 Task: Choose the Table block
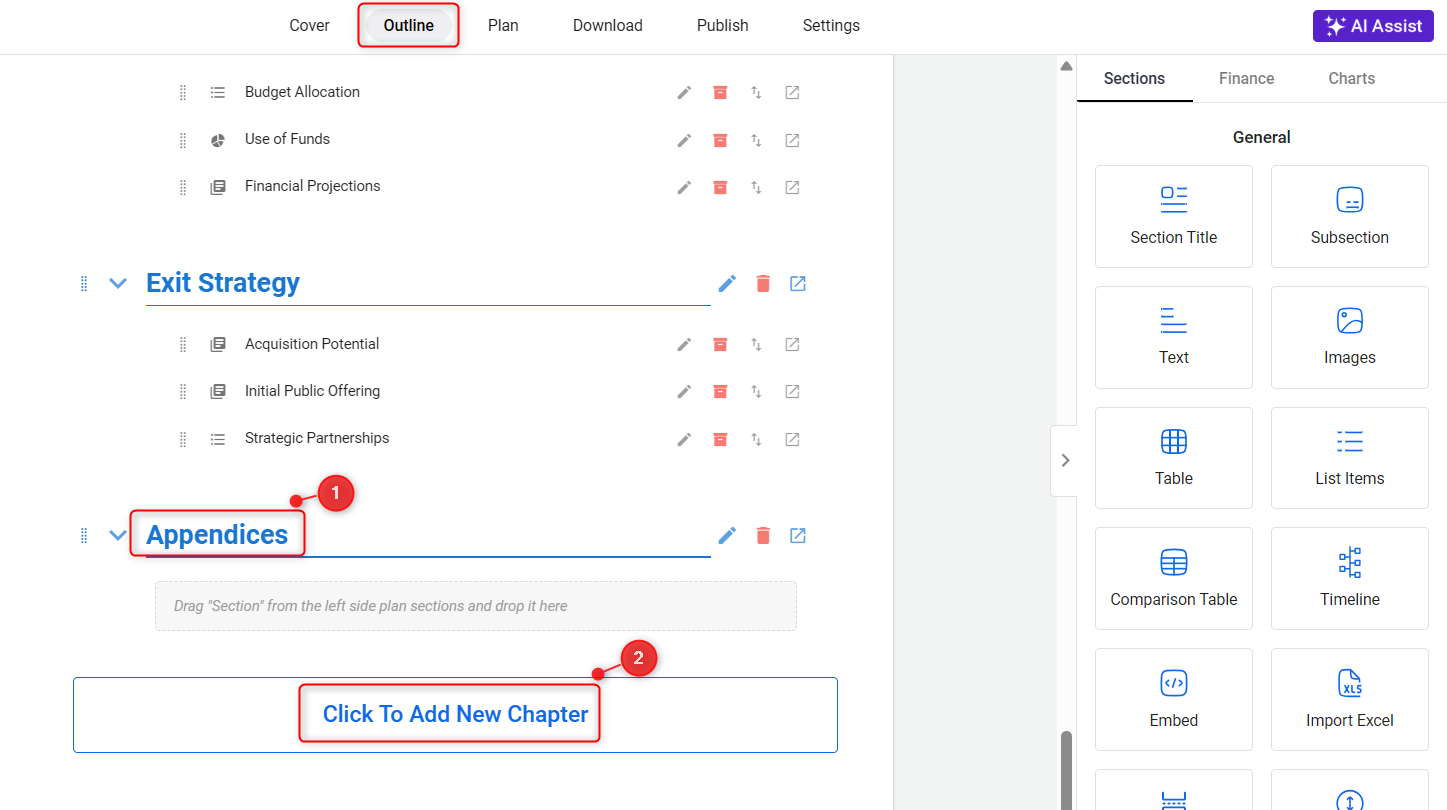[x=1174, y=458]
